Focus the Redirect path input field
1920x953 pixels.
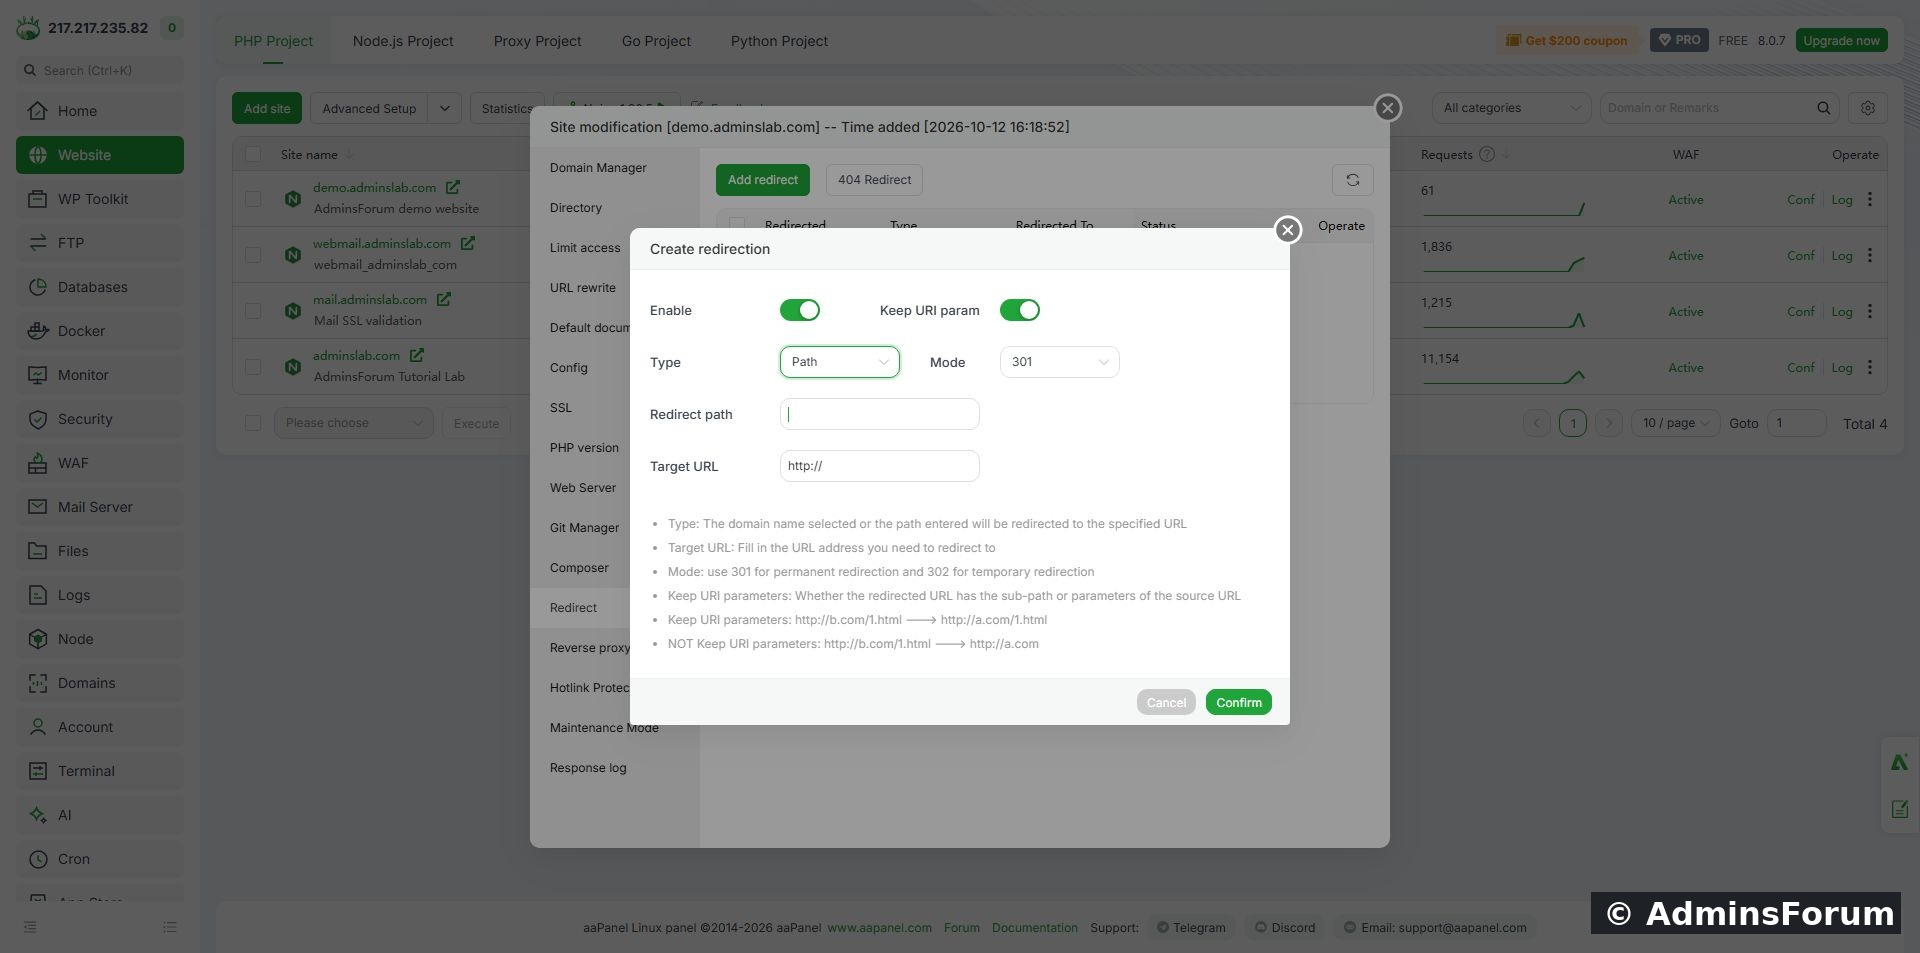point(879,414)
